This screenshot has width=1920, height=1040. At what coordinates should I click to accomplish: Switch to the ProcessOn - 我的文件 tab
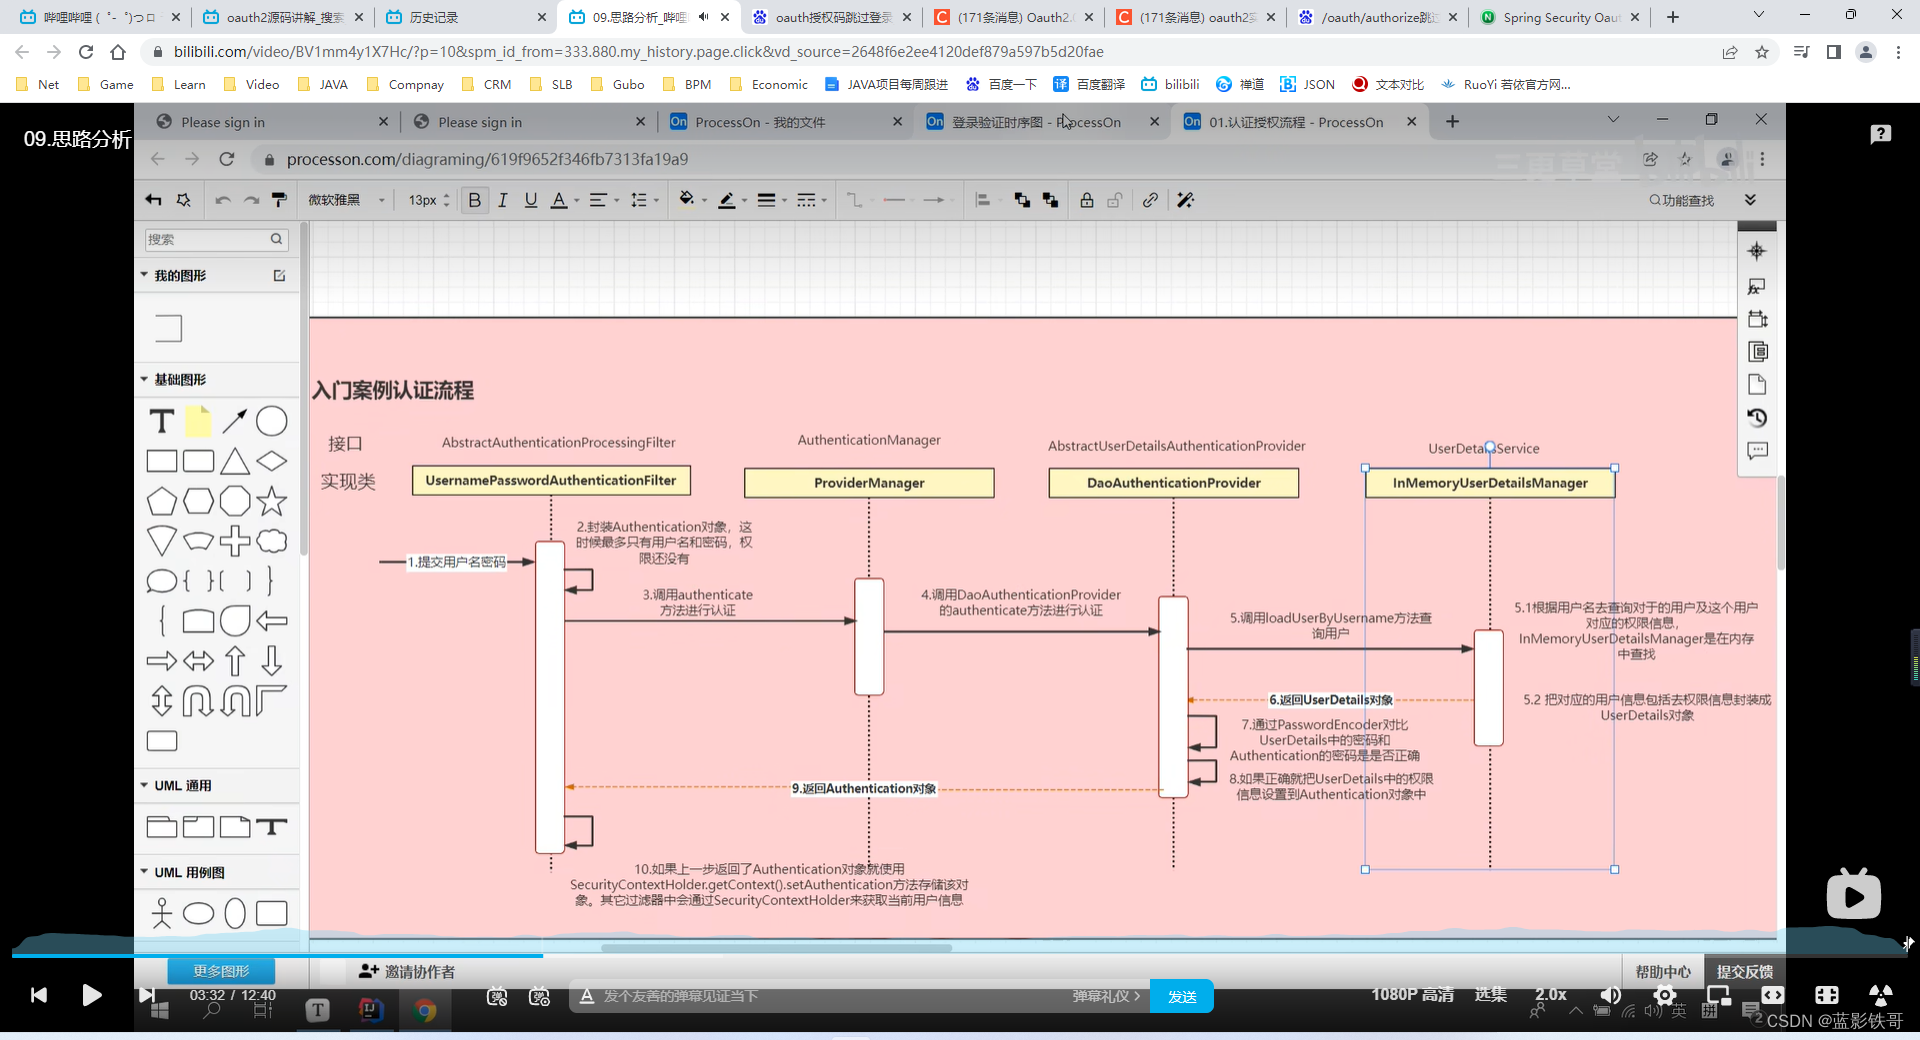click(x=786, y=122)
